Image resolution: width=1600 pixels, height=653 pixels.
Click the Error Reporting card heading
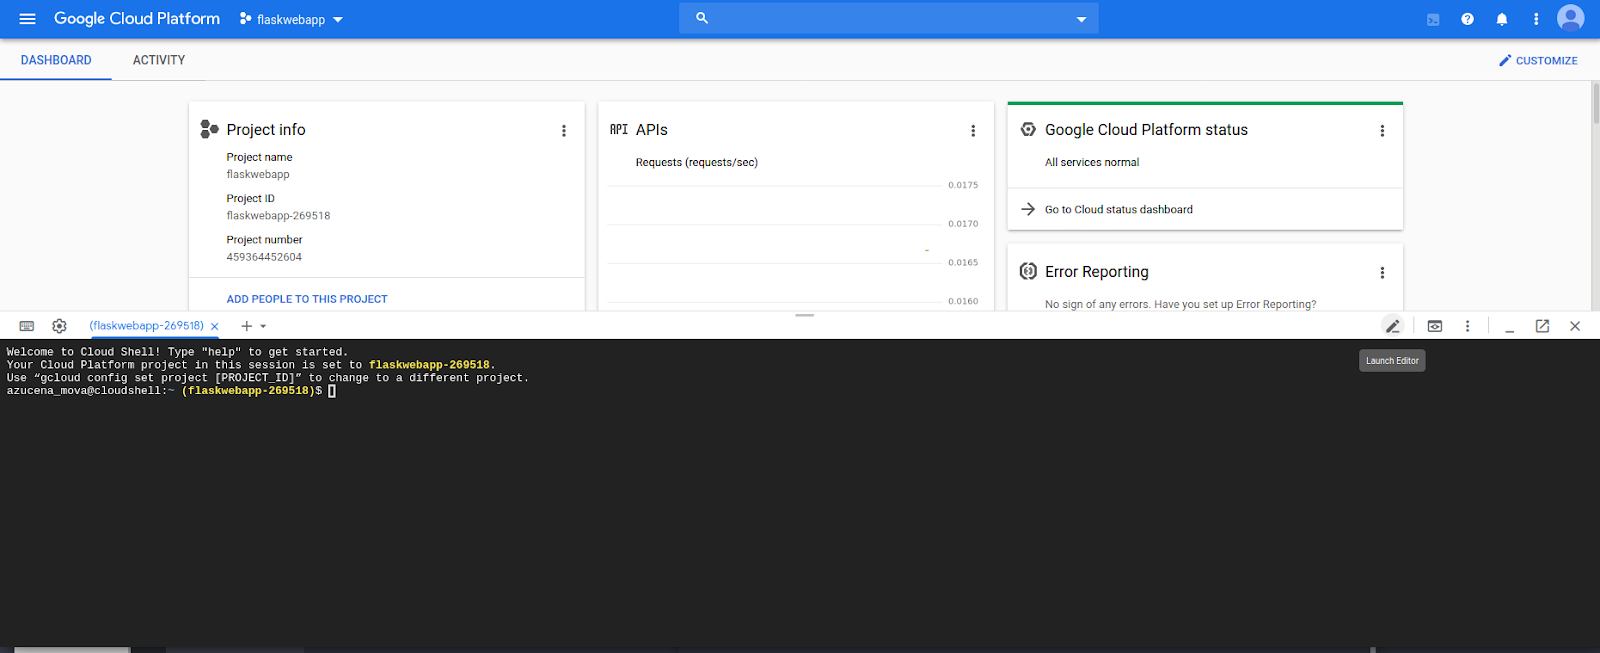[x=1097, y=272]
